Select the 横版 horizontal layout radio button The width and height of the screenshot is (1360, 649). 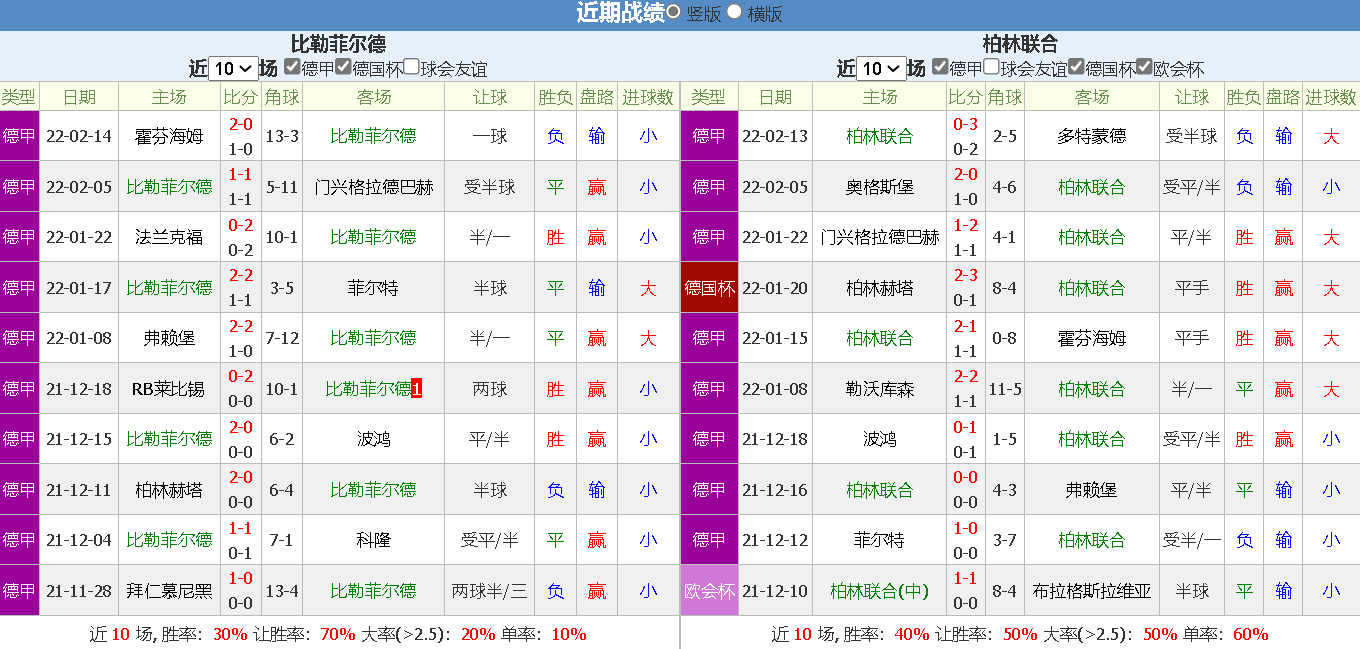pyautogui.click(x=735, y=12)
